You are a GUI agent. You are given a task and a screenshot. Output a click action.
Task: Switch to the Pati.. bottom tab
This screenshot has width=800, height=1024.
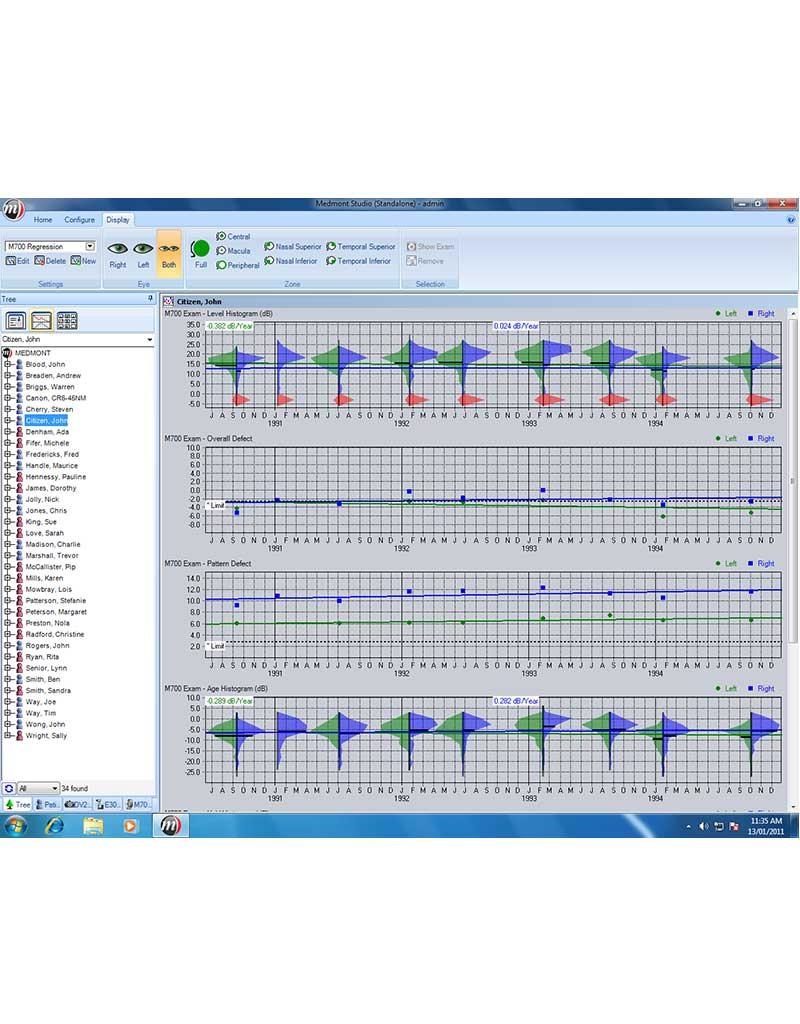click(x=46, y=805)
